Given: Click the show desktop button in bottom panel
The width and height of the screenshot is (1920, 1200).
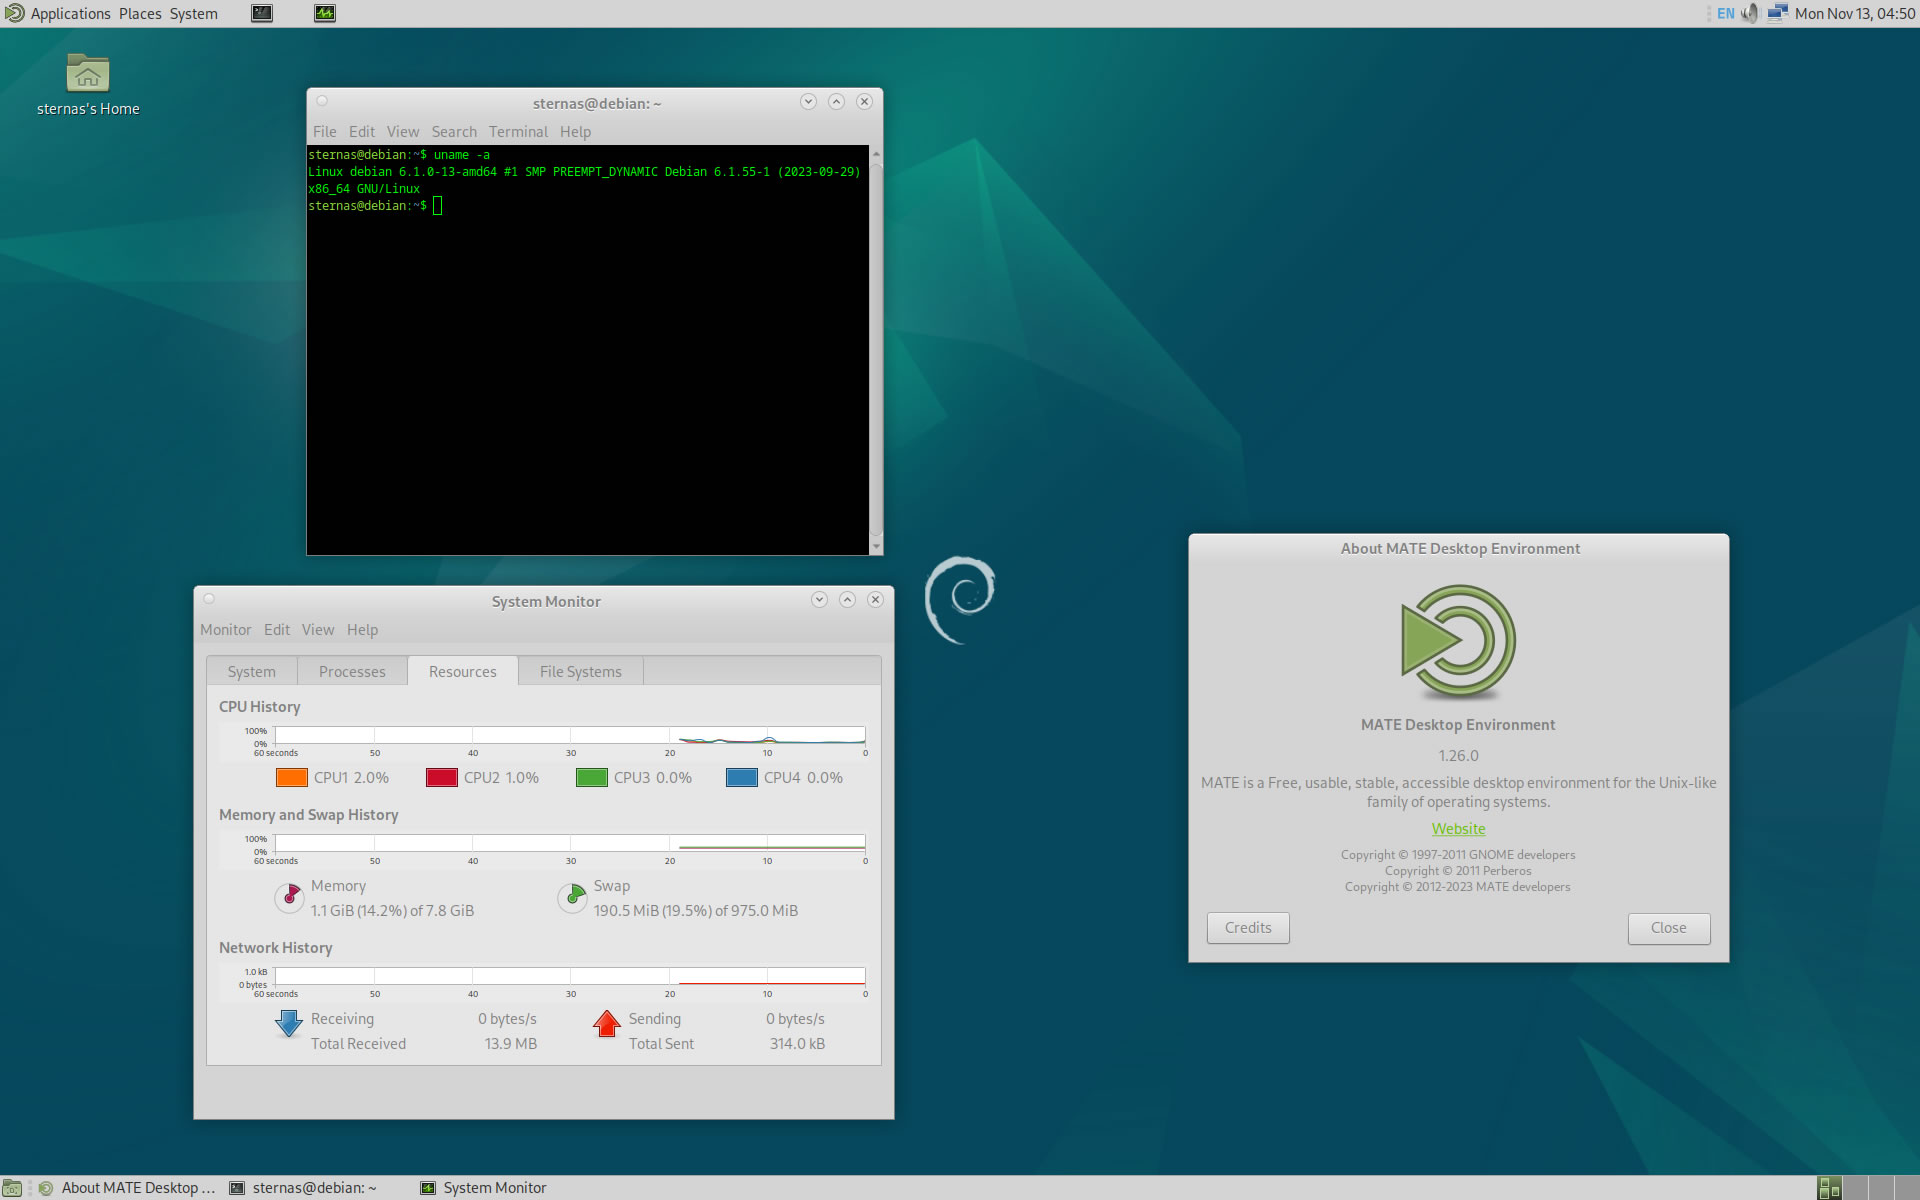Looking at the screenshot, I should (12, 1188).
